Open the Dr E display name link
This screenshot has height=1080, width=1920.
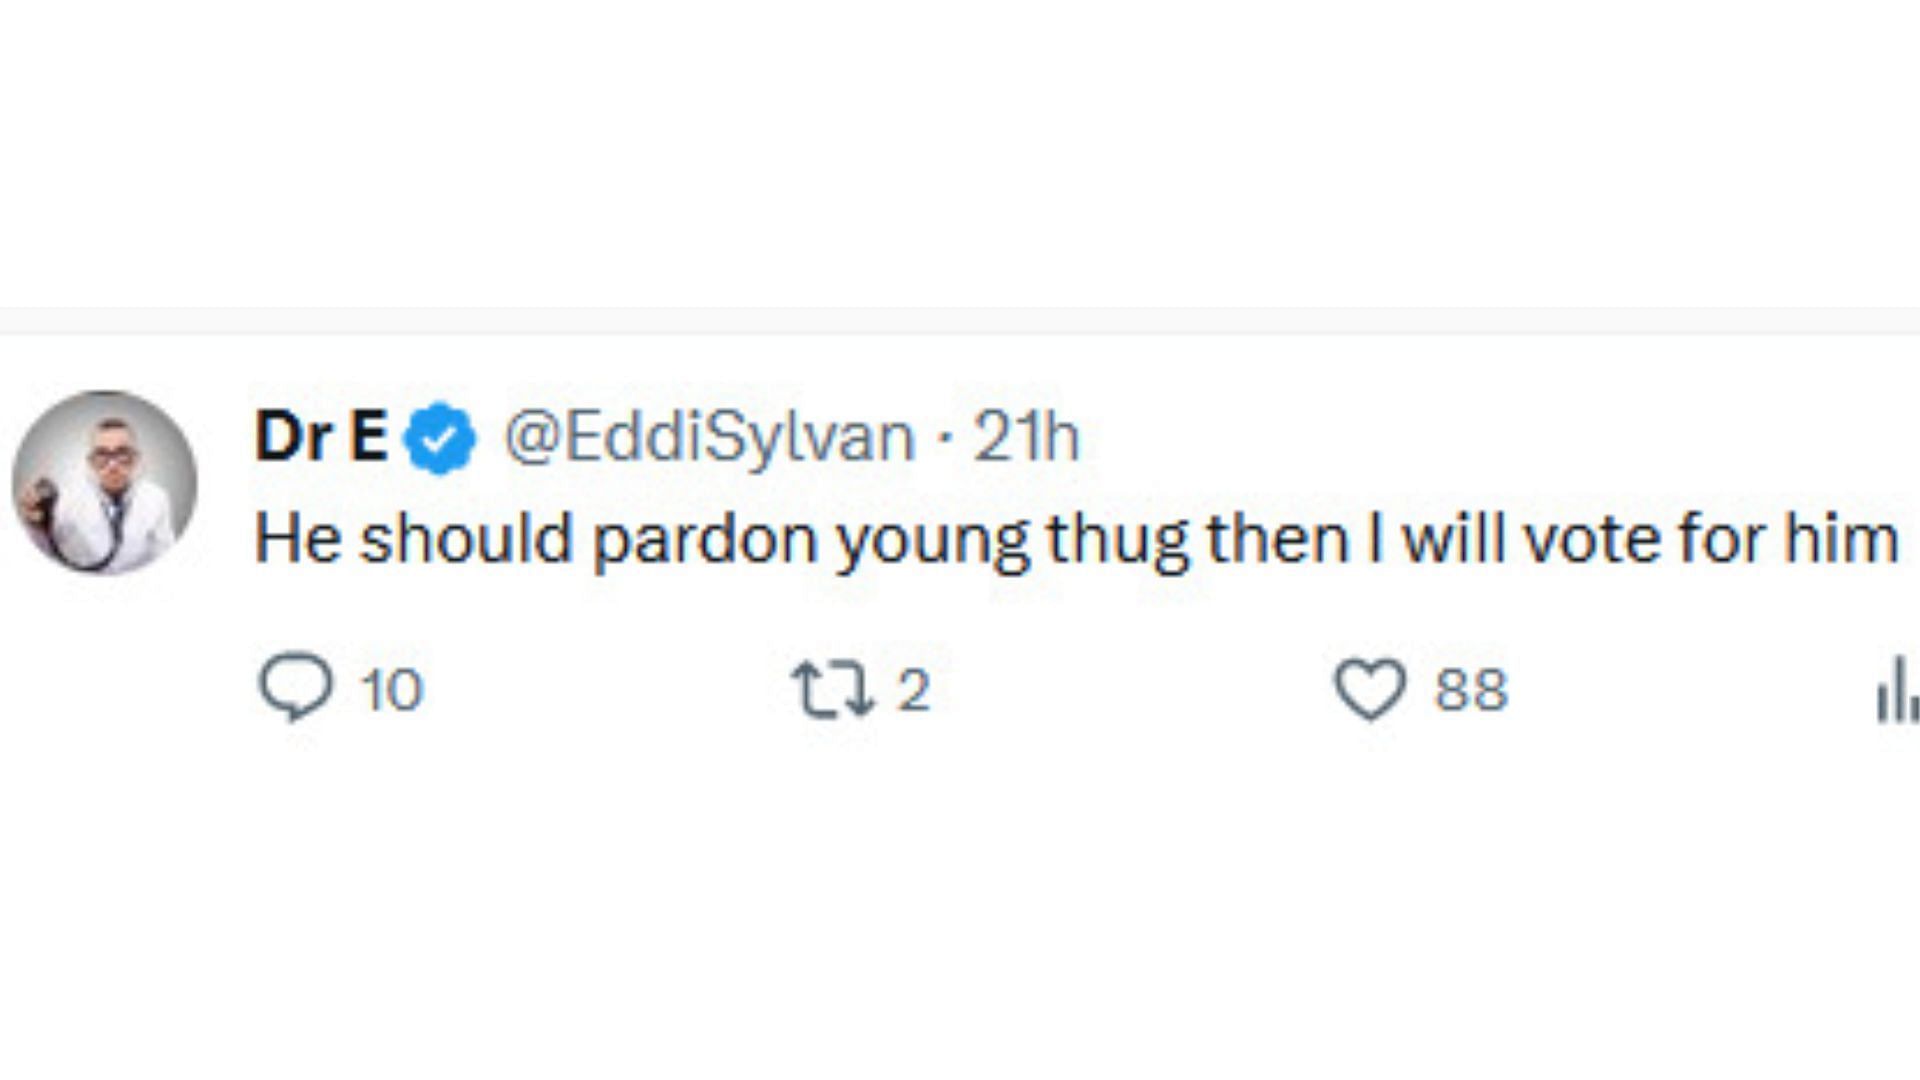tap(321, 437)
